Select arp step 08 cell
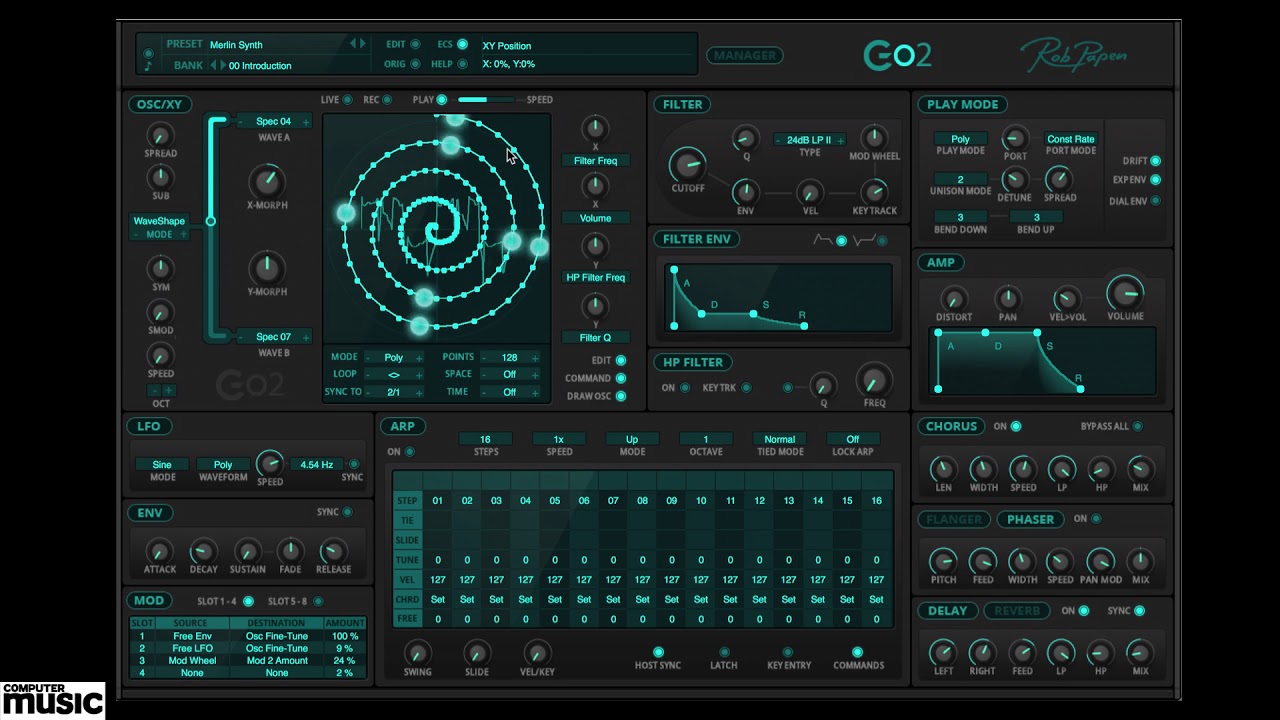The height and width of the screenshot is (720, 1280). point(642,500)
